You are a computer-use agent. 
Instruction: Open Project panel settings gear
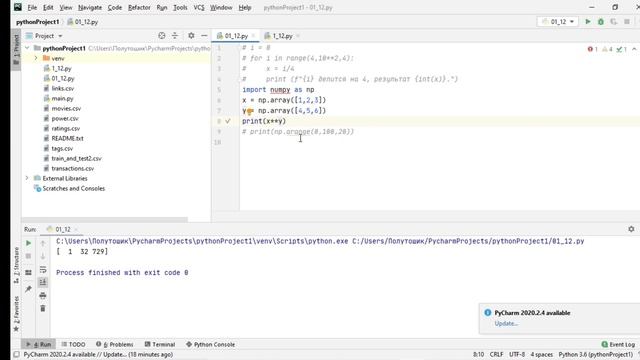point(191,36)
